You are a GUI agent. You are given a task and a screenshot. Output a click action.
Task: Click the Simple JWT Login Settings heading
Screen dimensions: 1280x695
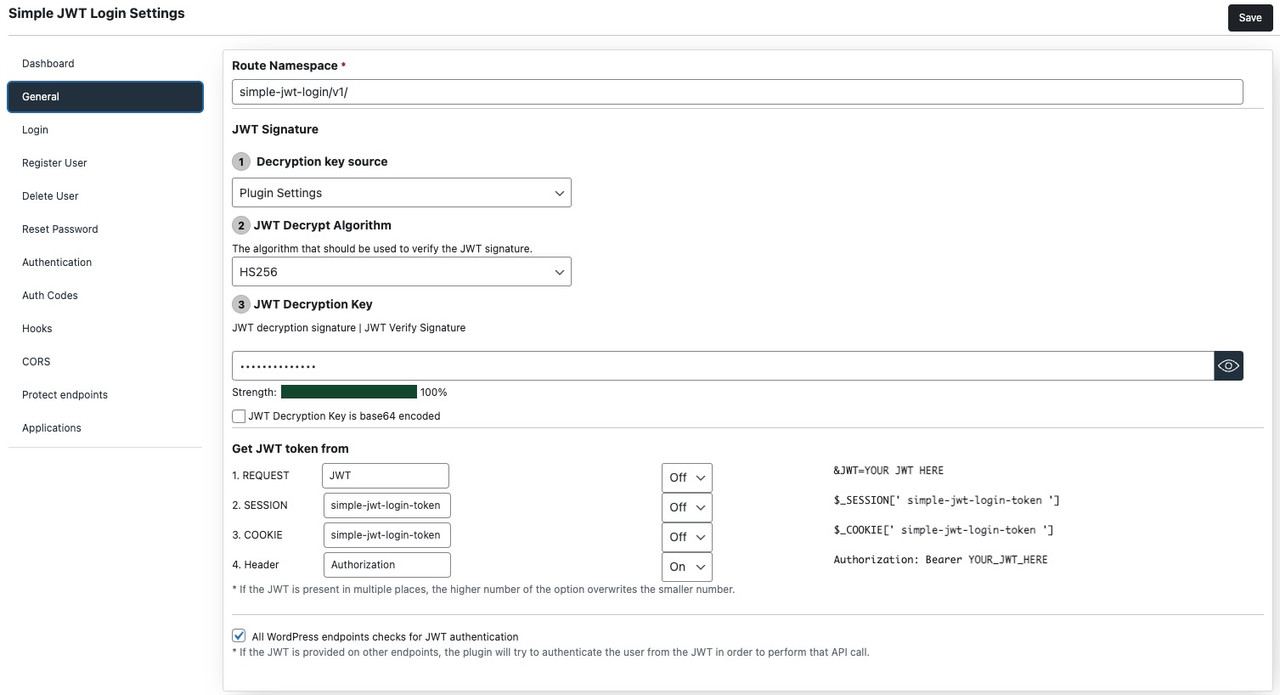click(96, 14)
